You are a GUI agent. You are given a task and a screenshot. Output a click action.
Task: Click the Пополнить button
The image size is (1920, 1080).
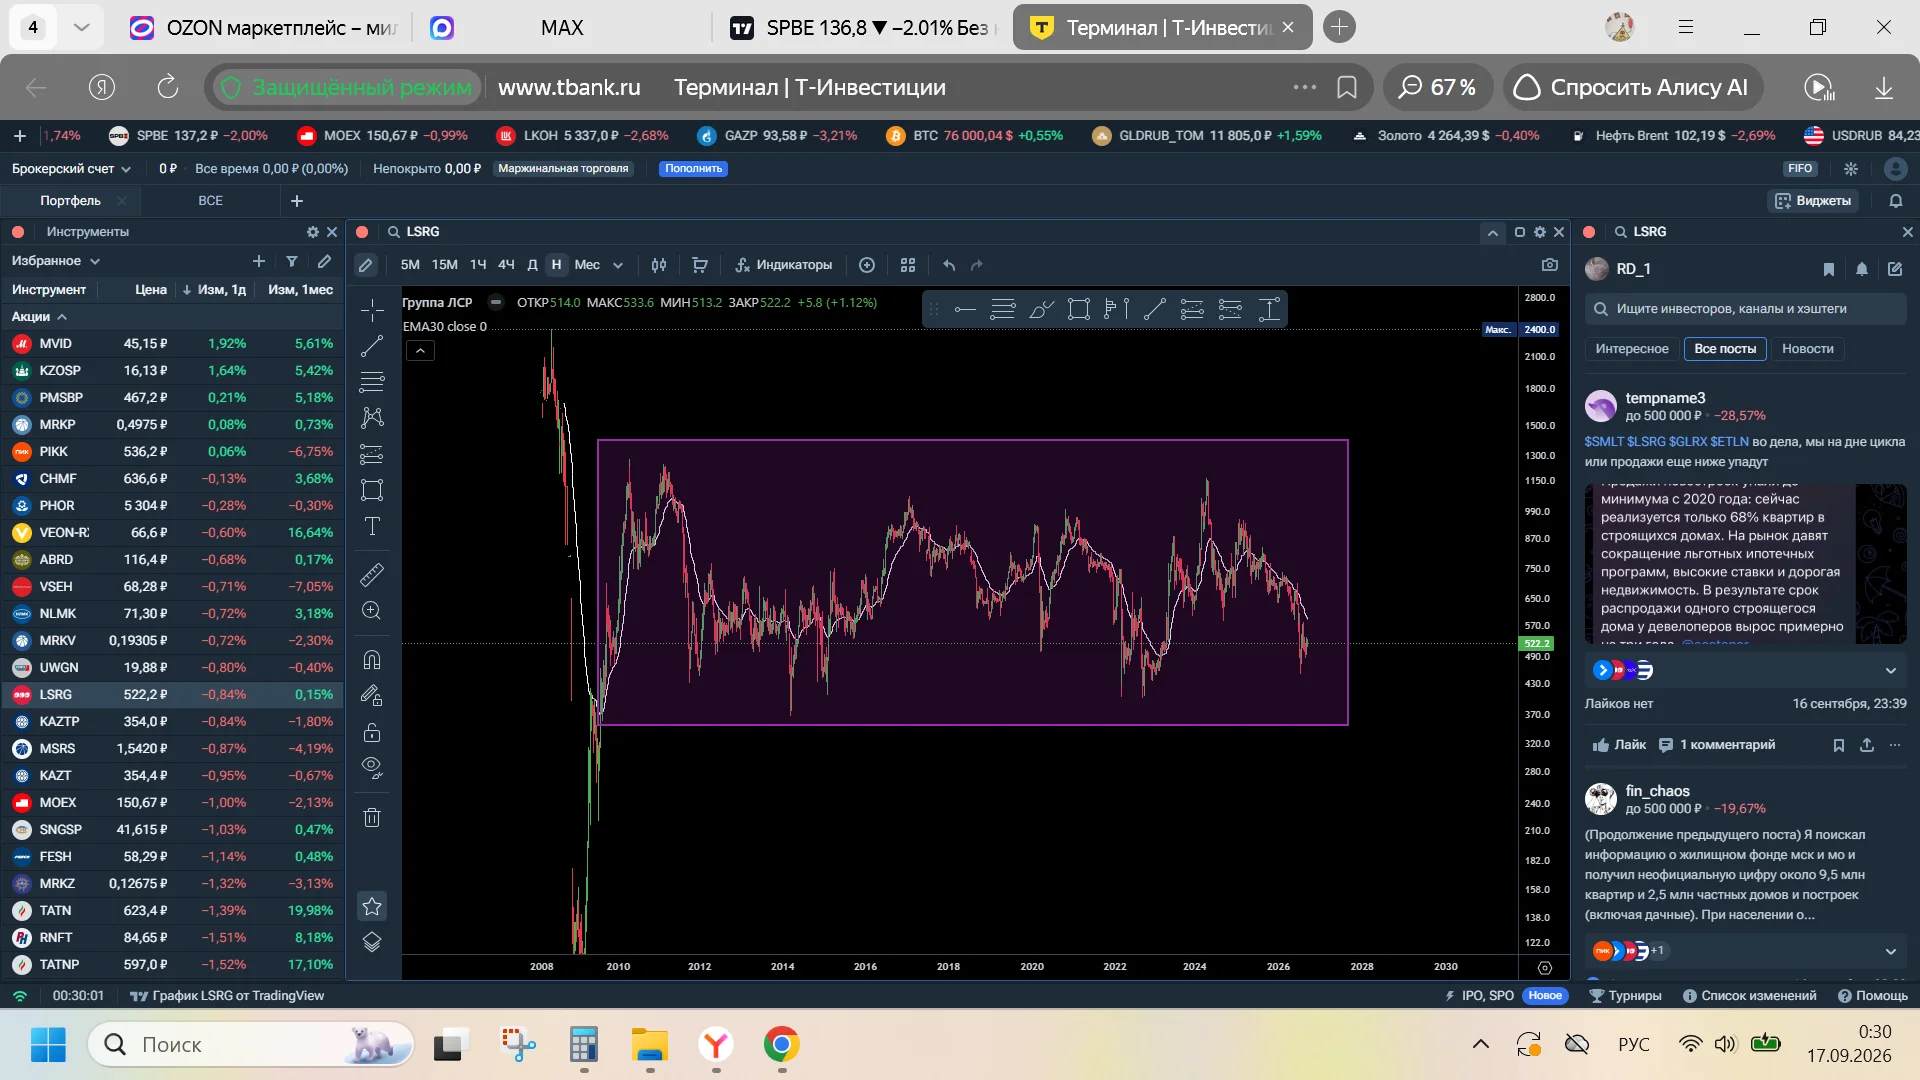[x=693, y=169]
